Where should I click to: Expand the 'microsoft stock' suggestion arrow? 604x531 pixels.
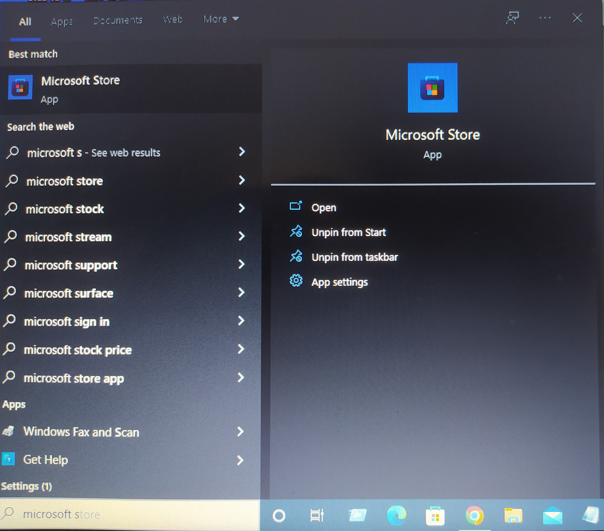pos(242,208)
